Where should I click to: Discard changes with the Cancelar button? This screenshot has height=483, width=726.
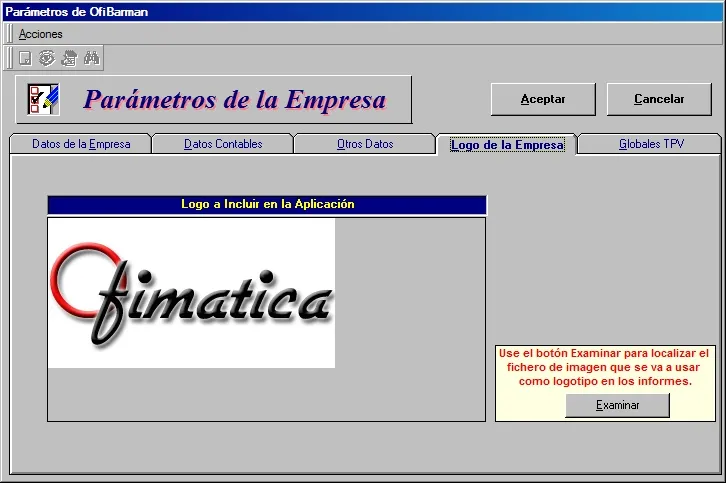pyautogui.click(x=659, y=99)
